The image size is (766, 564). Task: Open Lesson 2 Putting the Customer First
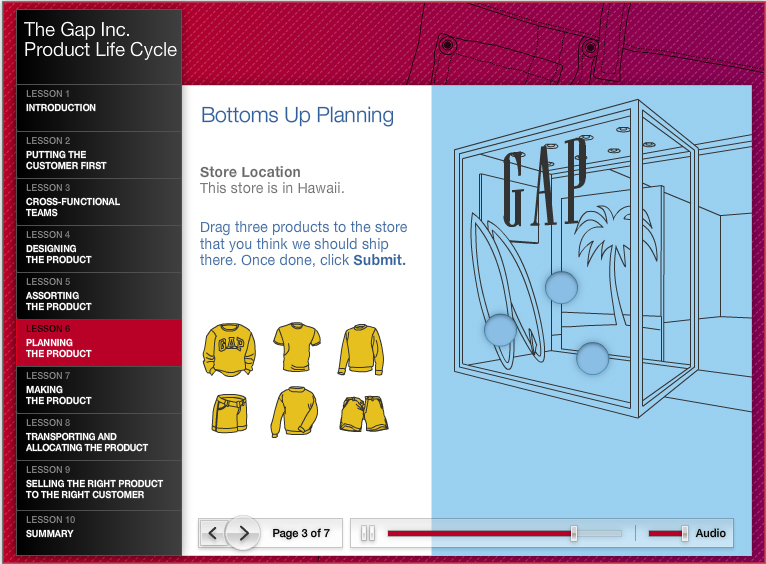click(x=99, y=155)
